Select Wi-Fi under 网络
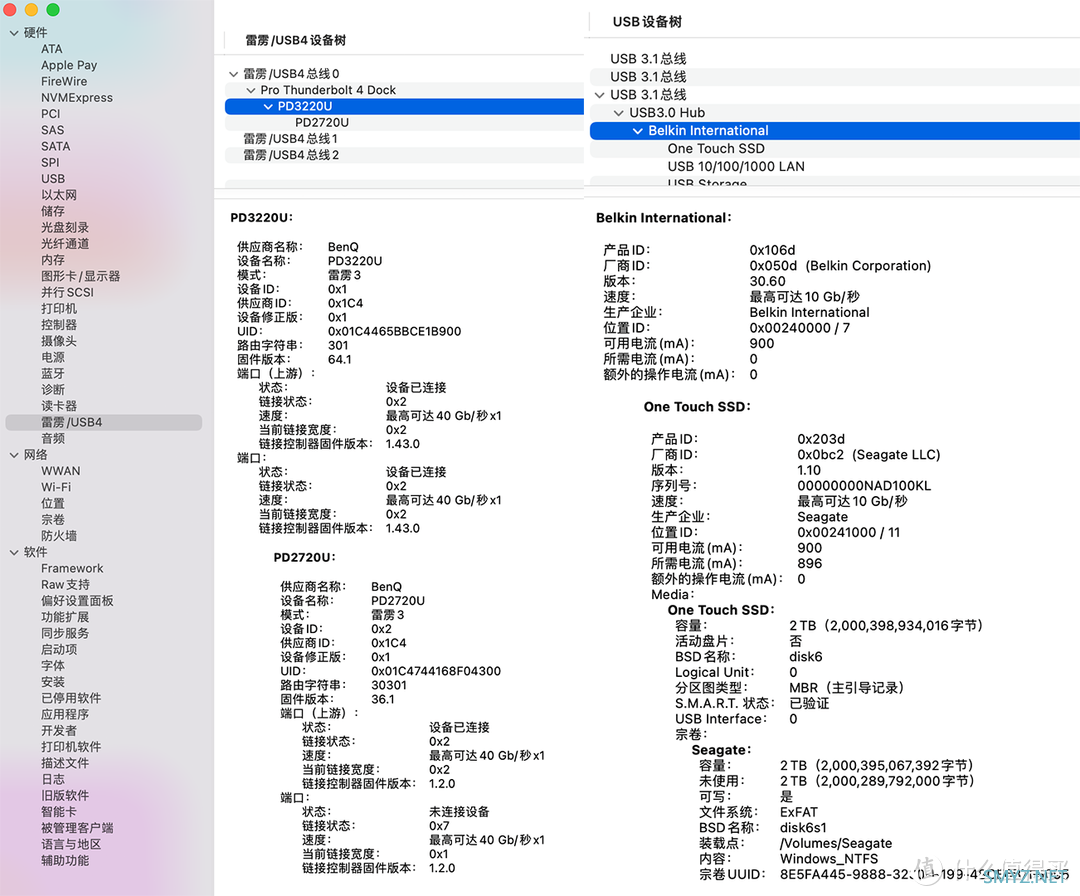Viewport: 1080px width, 896px height. tap(56, 487)
